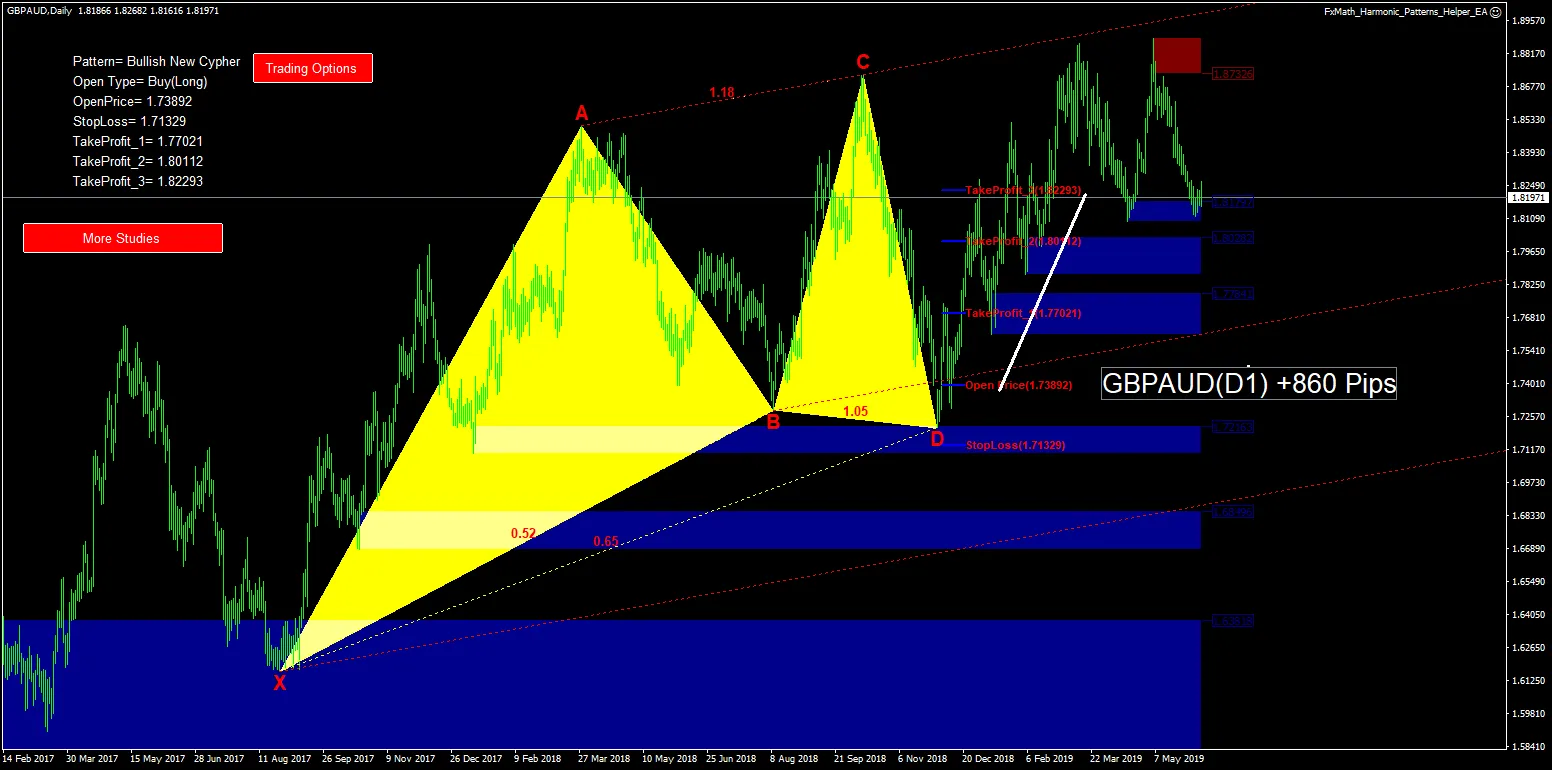Click the 1.63818 zone price tag
This screenshot has width=1552, height=770.
pyautogui.click(x=1233, y=621)
